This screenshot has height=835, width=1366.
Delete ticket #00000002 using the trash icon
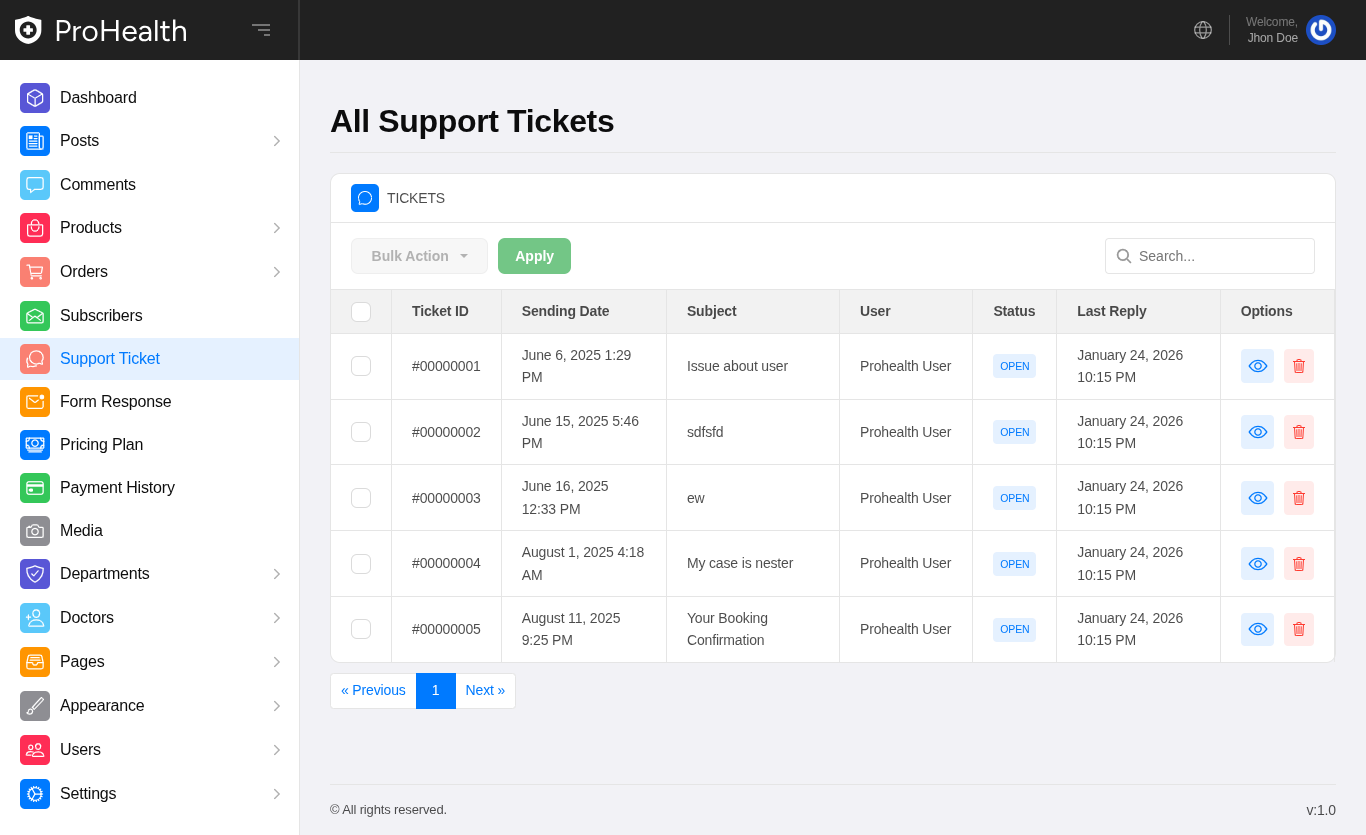(1298, 432)
